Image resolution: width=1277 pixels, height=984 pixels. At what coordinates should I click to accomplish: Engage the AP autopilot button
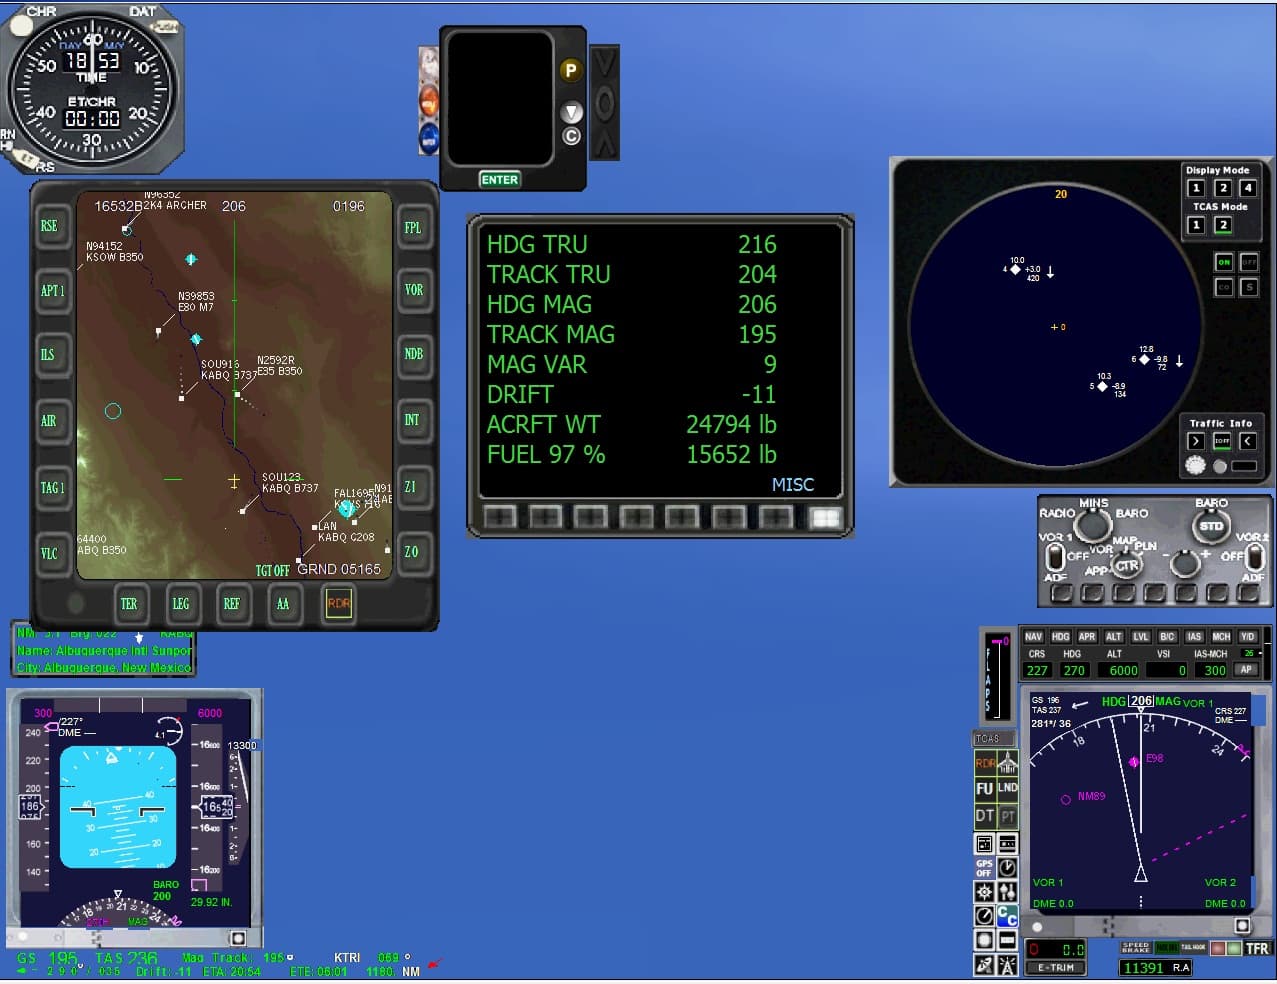(x=1246, y=670)
